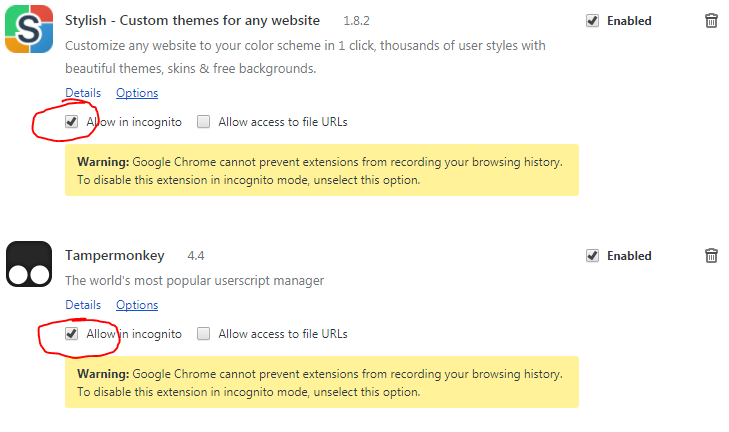This screenshot has height=432, width=729.
Task: Remove Stylish using its trash icon
Action: (711, 20)
